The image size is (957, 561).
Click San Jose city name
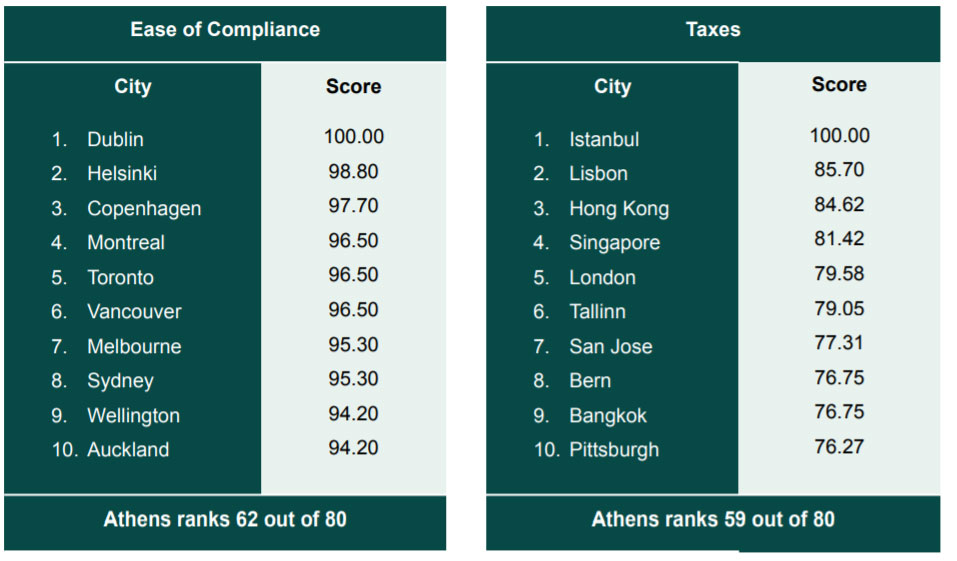[x=611, y=346]
